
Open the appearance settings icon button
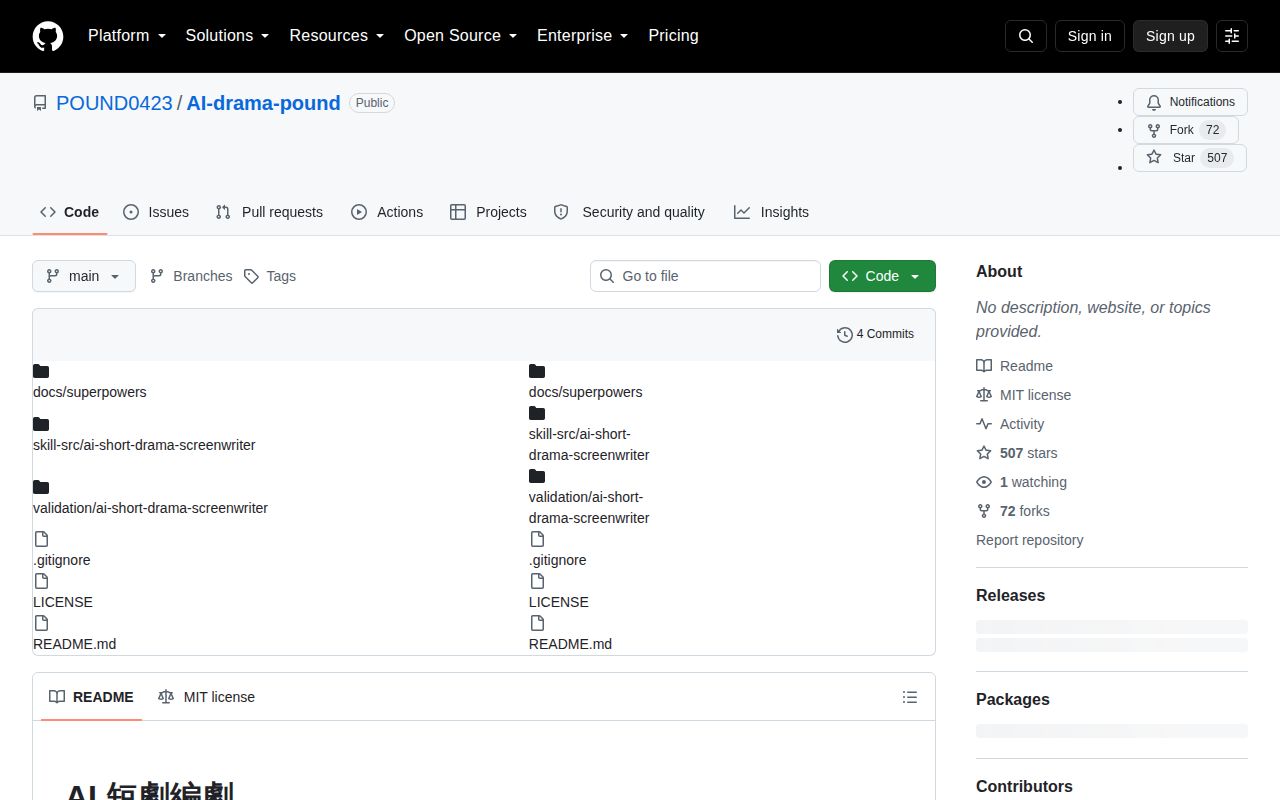1232,36
